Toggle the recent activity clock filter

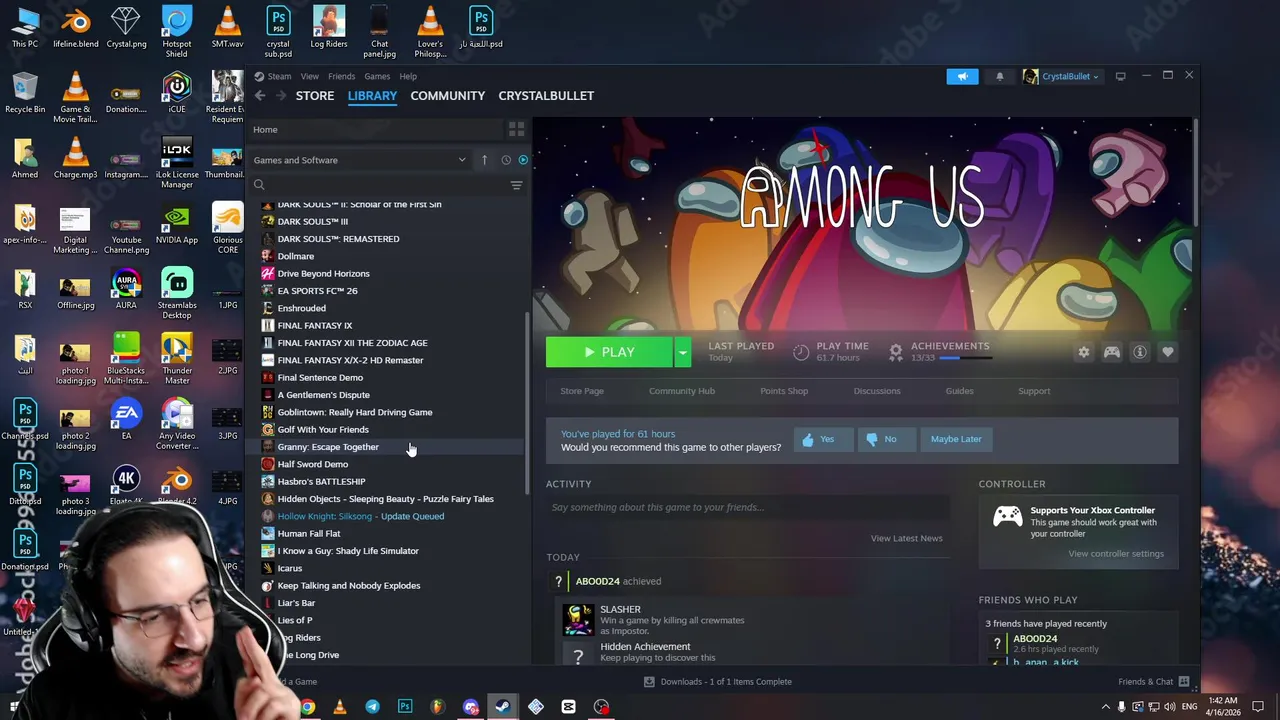[x=506, y=160]
